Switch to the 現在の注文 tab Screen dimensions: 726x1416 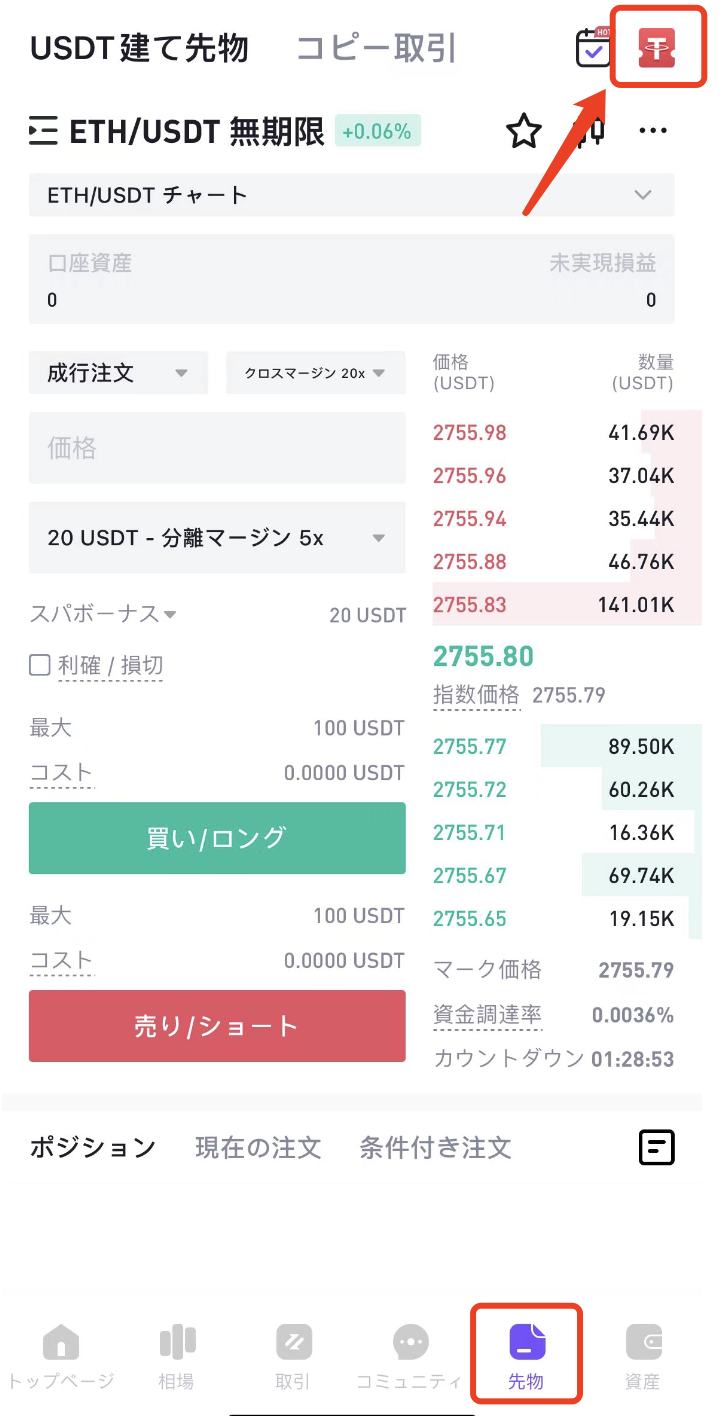click(258, 1147)
